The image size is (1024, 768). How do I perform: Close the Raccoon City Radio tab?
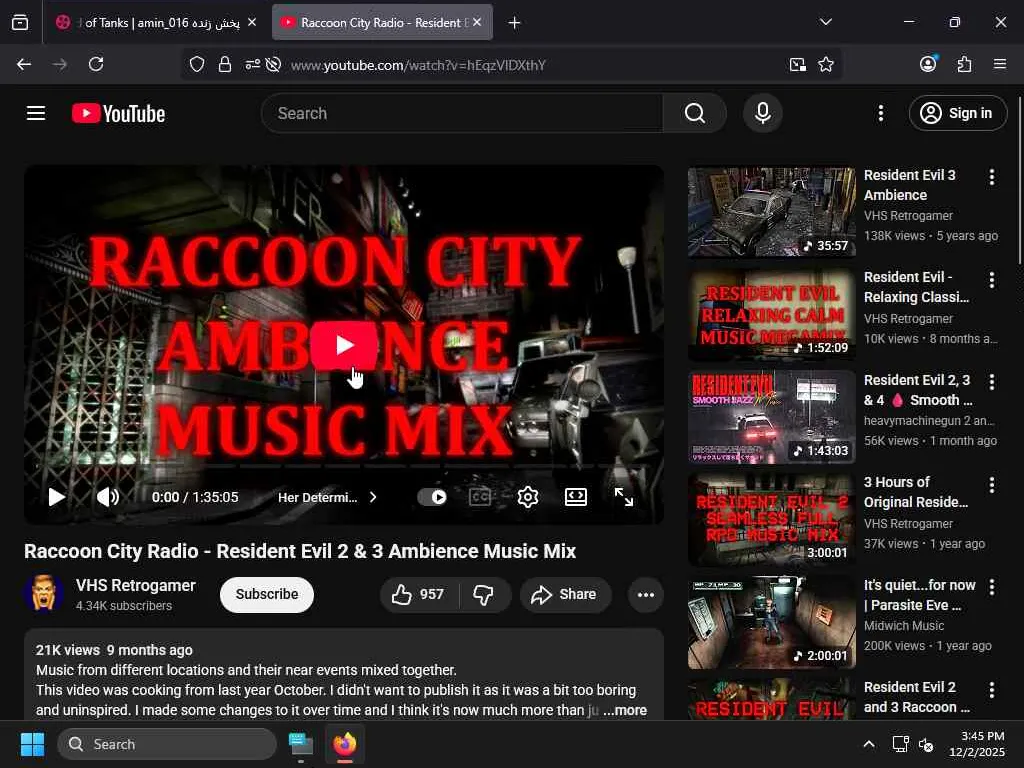click(x=477, y=22)
